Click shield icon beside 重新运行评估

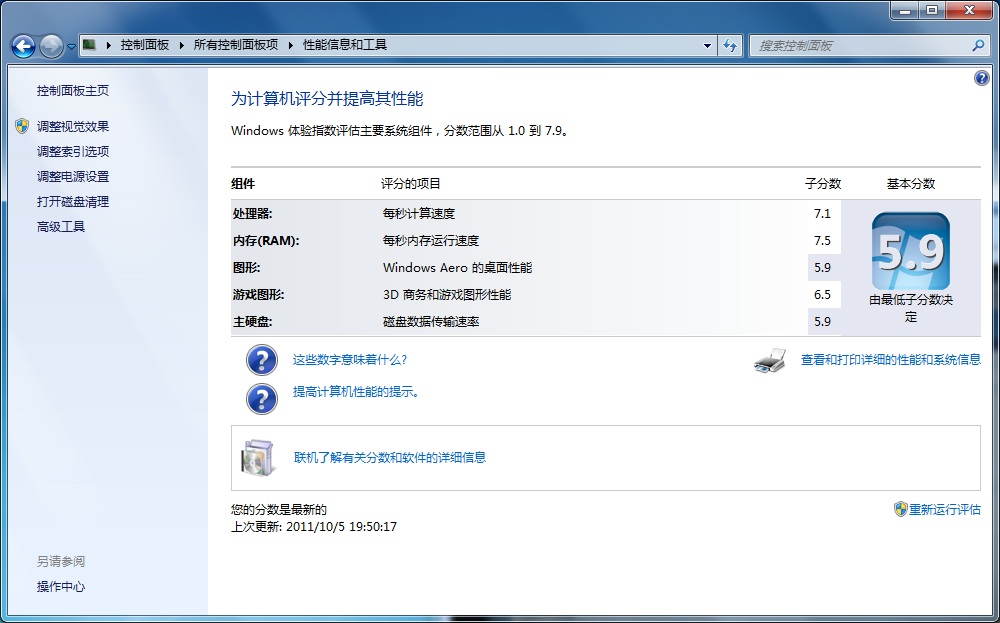[x=901, y=509]
